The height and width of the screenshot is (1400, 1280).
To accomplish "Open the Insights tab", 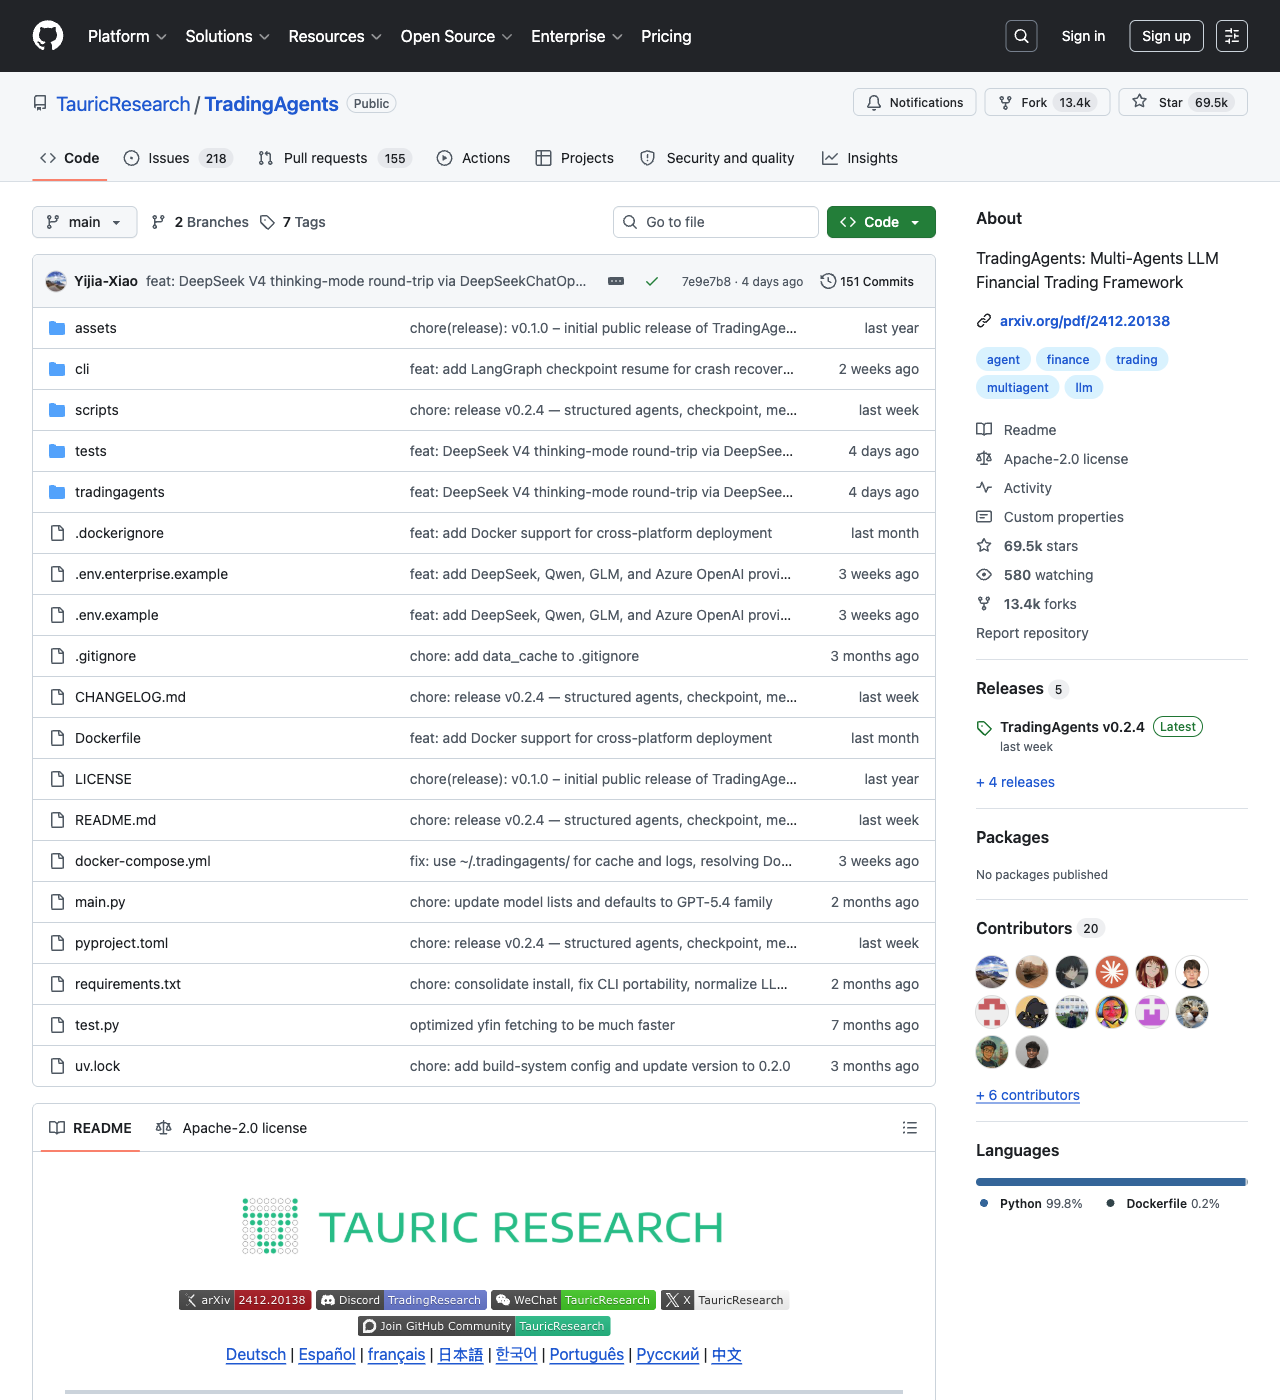I will pyautogui.click(x=860, y=158).
